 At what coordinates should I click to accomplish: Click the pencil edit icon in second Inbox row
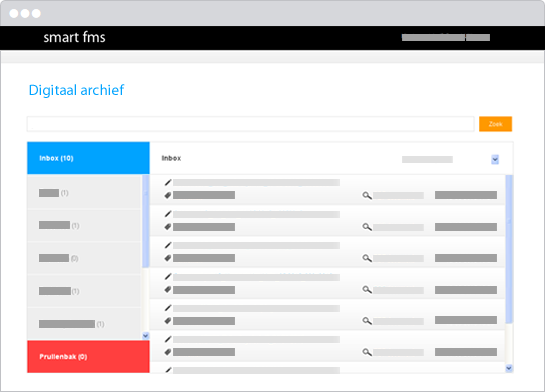point(168,214)
